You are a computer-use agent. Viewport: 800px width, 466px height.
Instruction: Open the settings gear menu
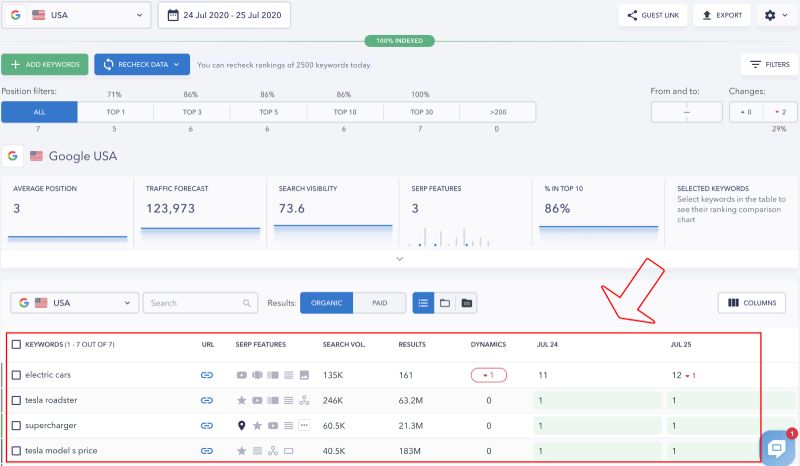[776, 15]
